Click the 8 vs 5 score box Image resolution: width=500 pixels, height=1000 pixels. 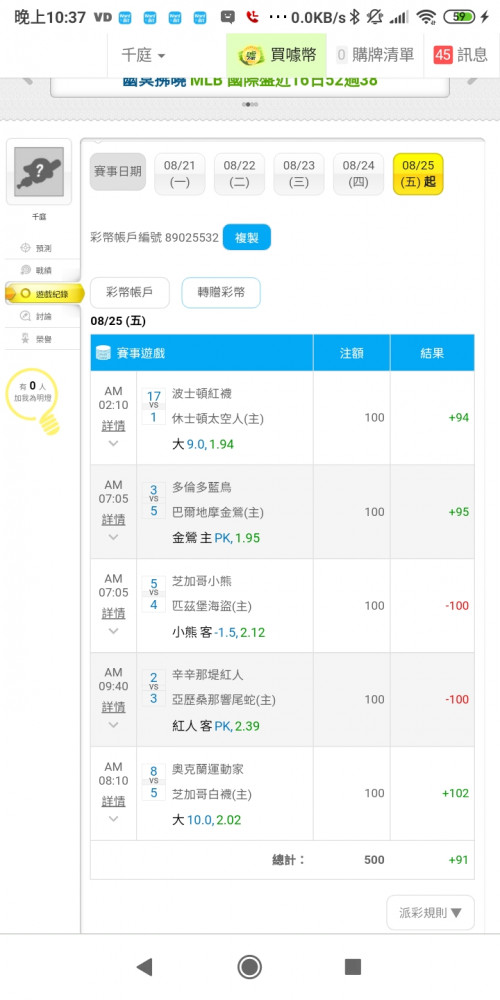pyautogui.click(x=154, y=782)
